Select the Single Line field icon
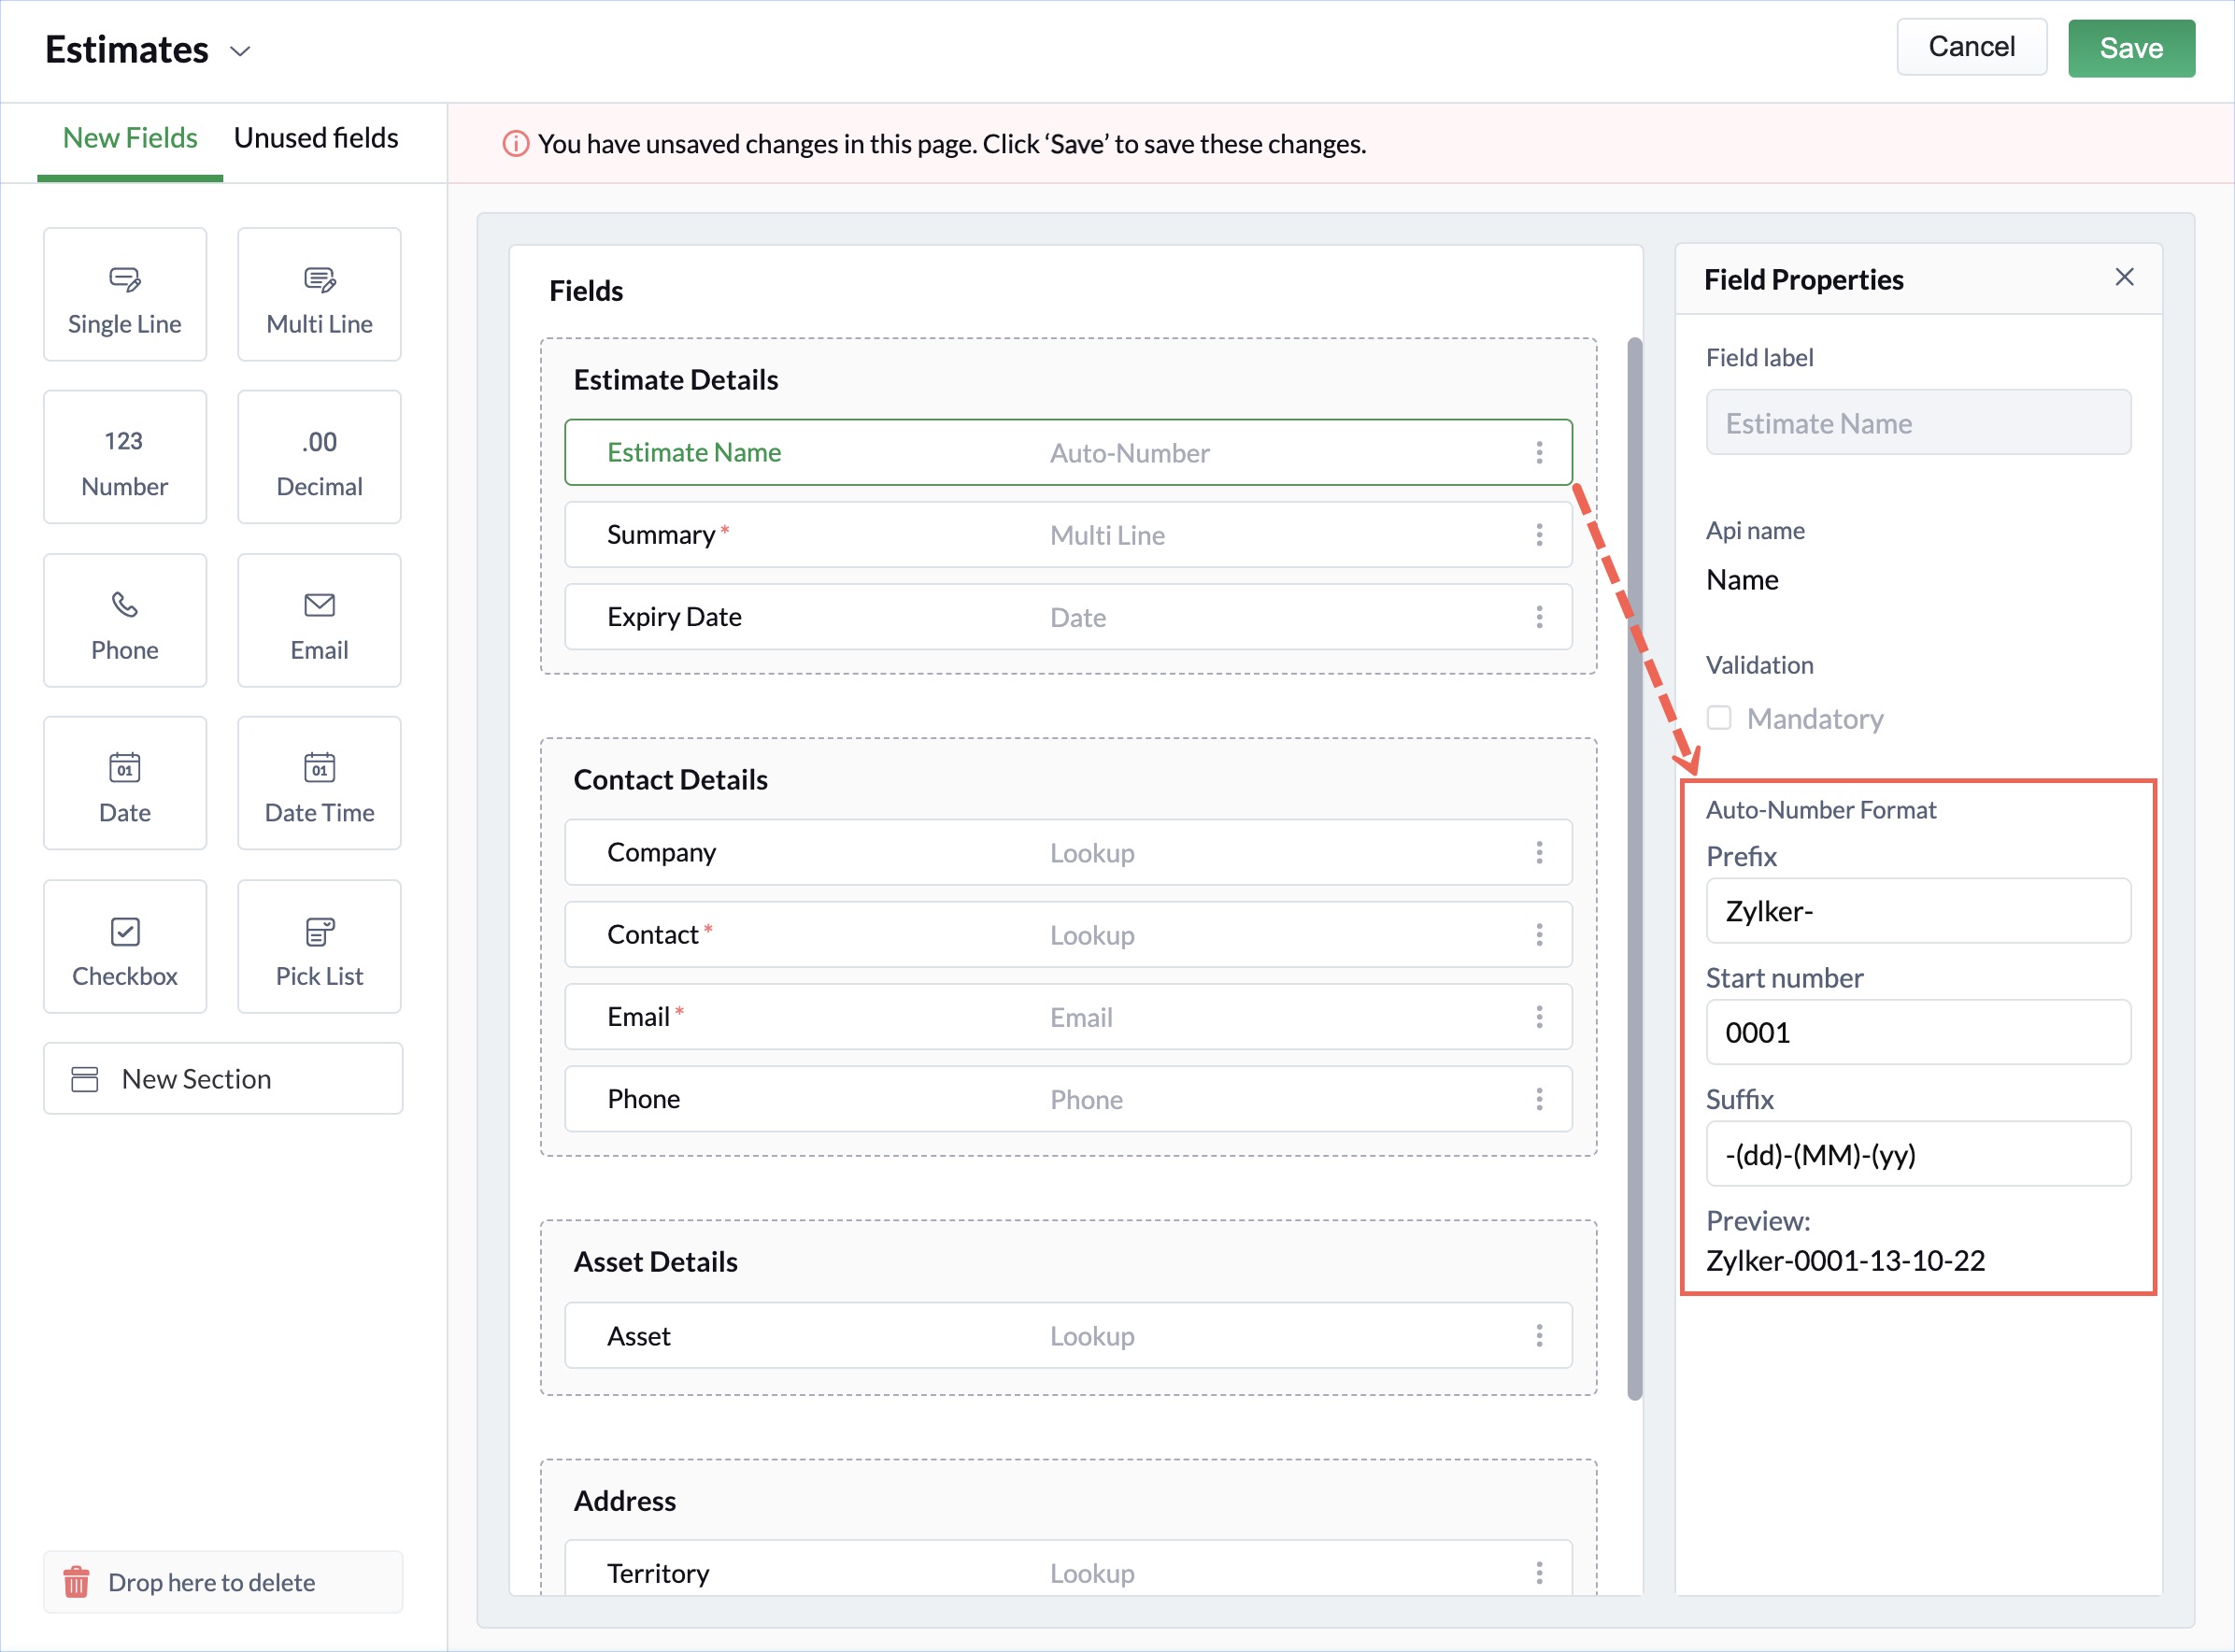 pos(124,279)
